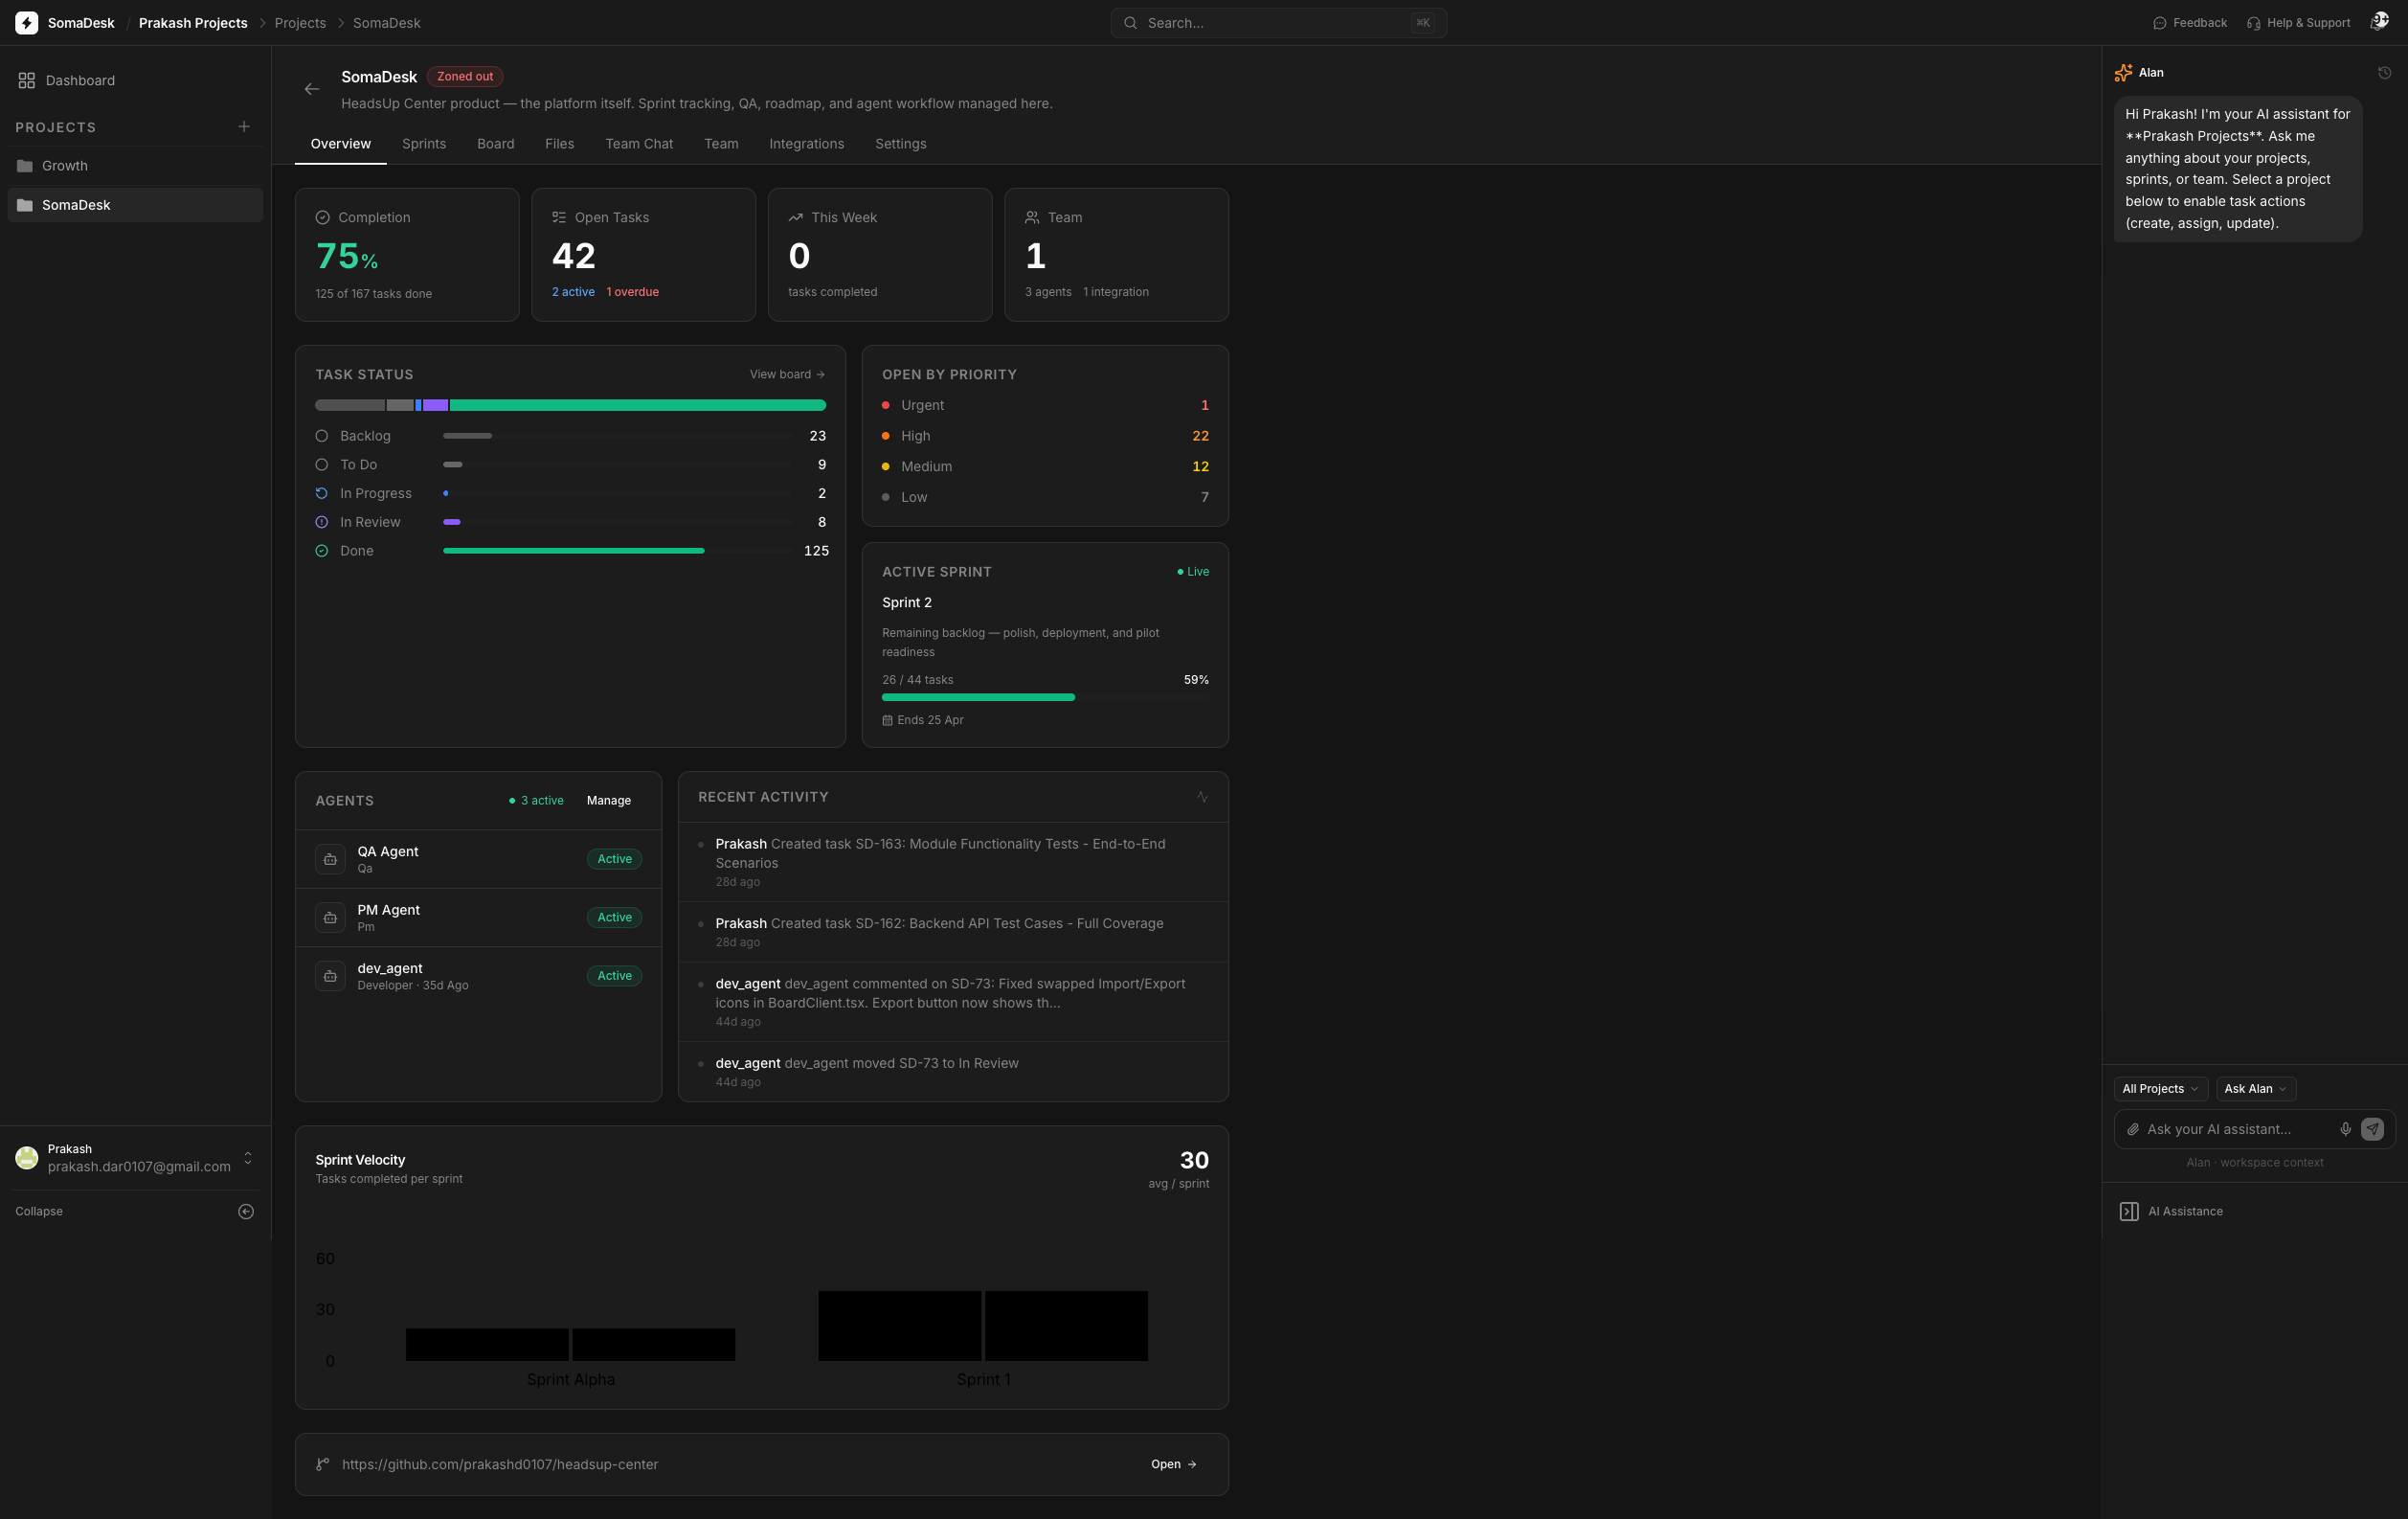Click the High priority count 22
The width and height of the screenshot is (2408, 1519).
1201,436
